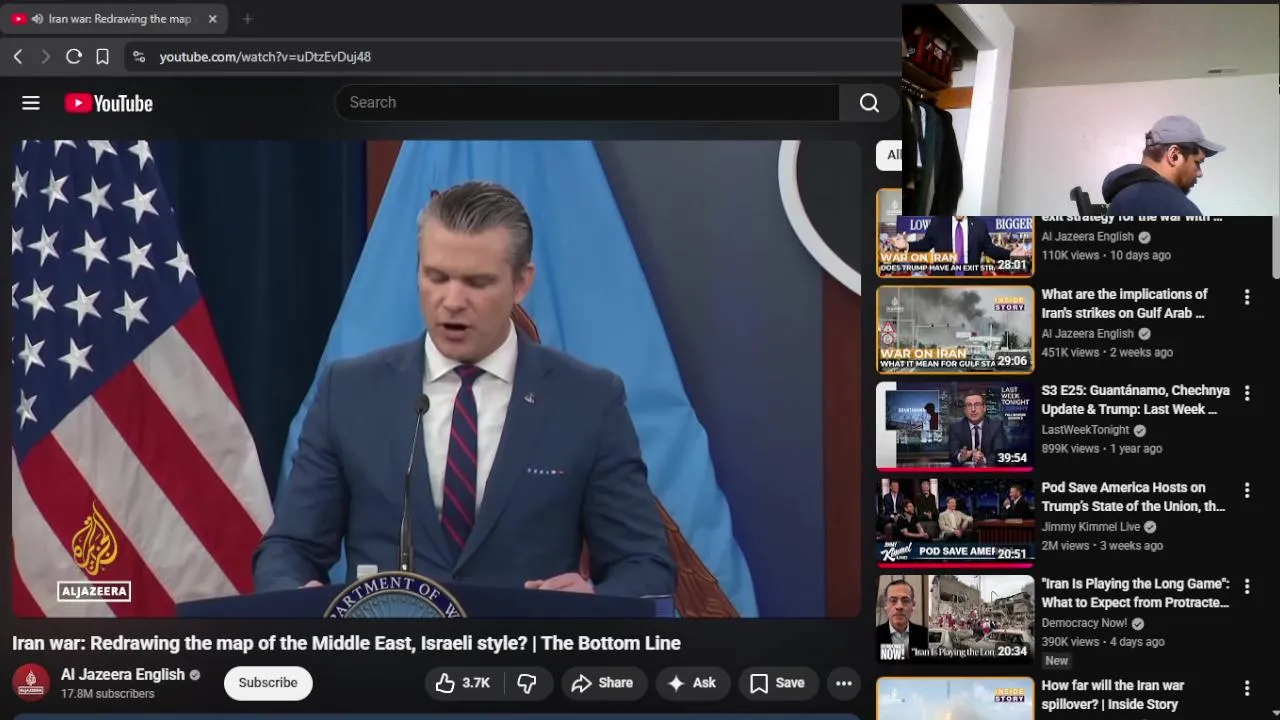The image size is (1280, 720).
Task: Open options for Gulf Arab strikes video
Action: [x=1246, y=297]
